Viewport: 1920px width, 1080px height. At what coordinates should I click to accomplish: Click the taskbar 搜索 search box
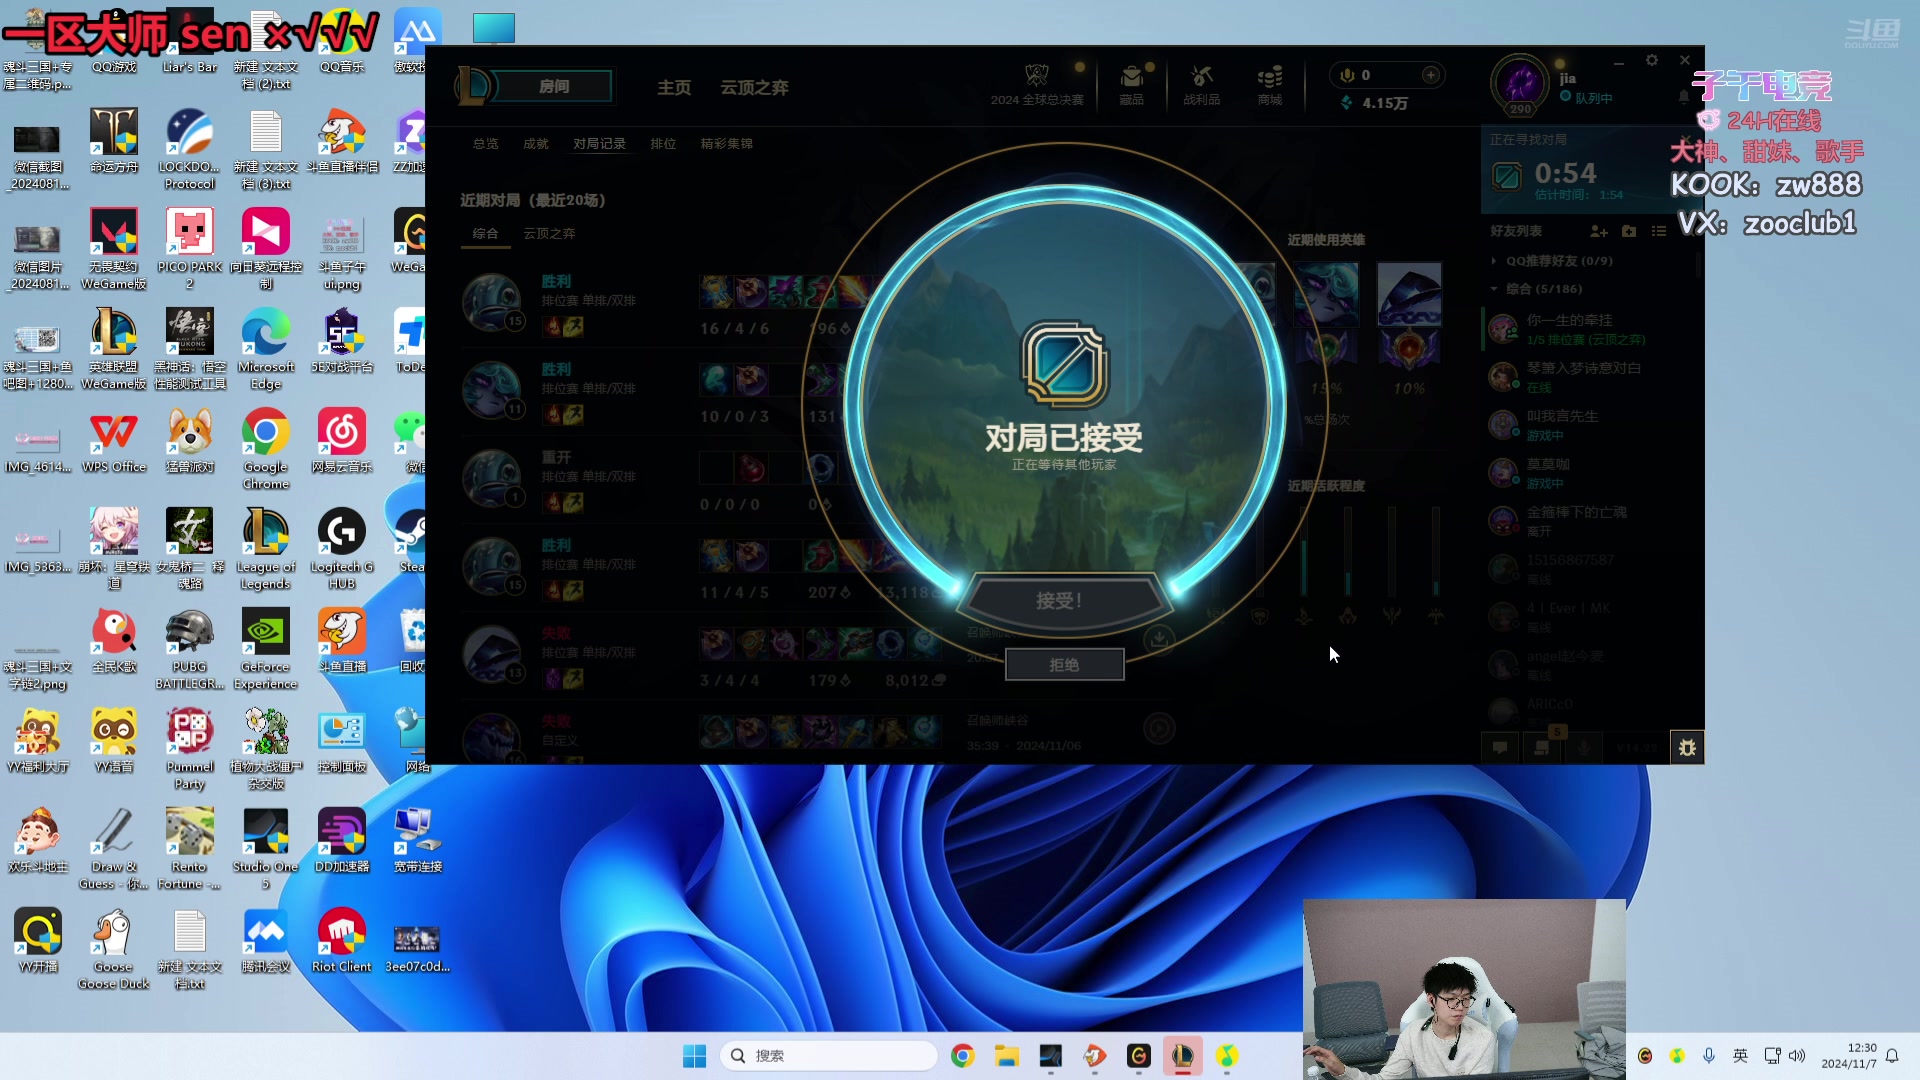click(x=828, y=1056)
